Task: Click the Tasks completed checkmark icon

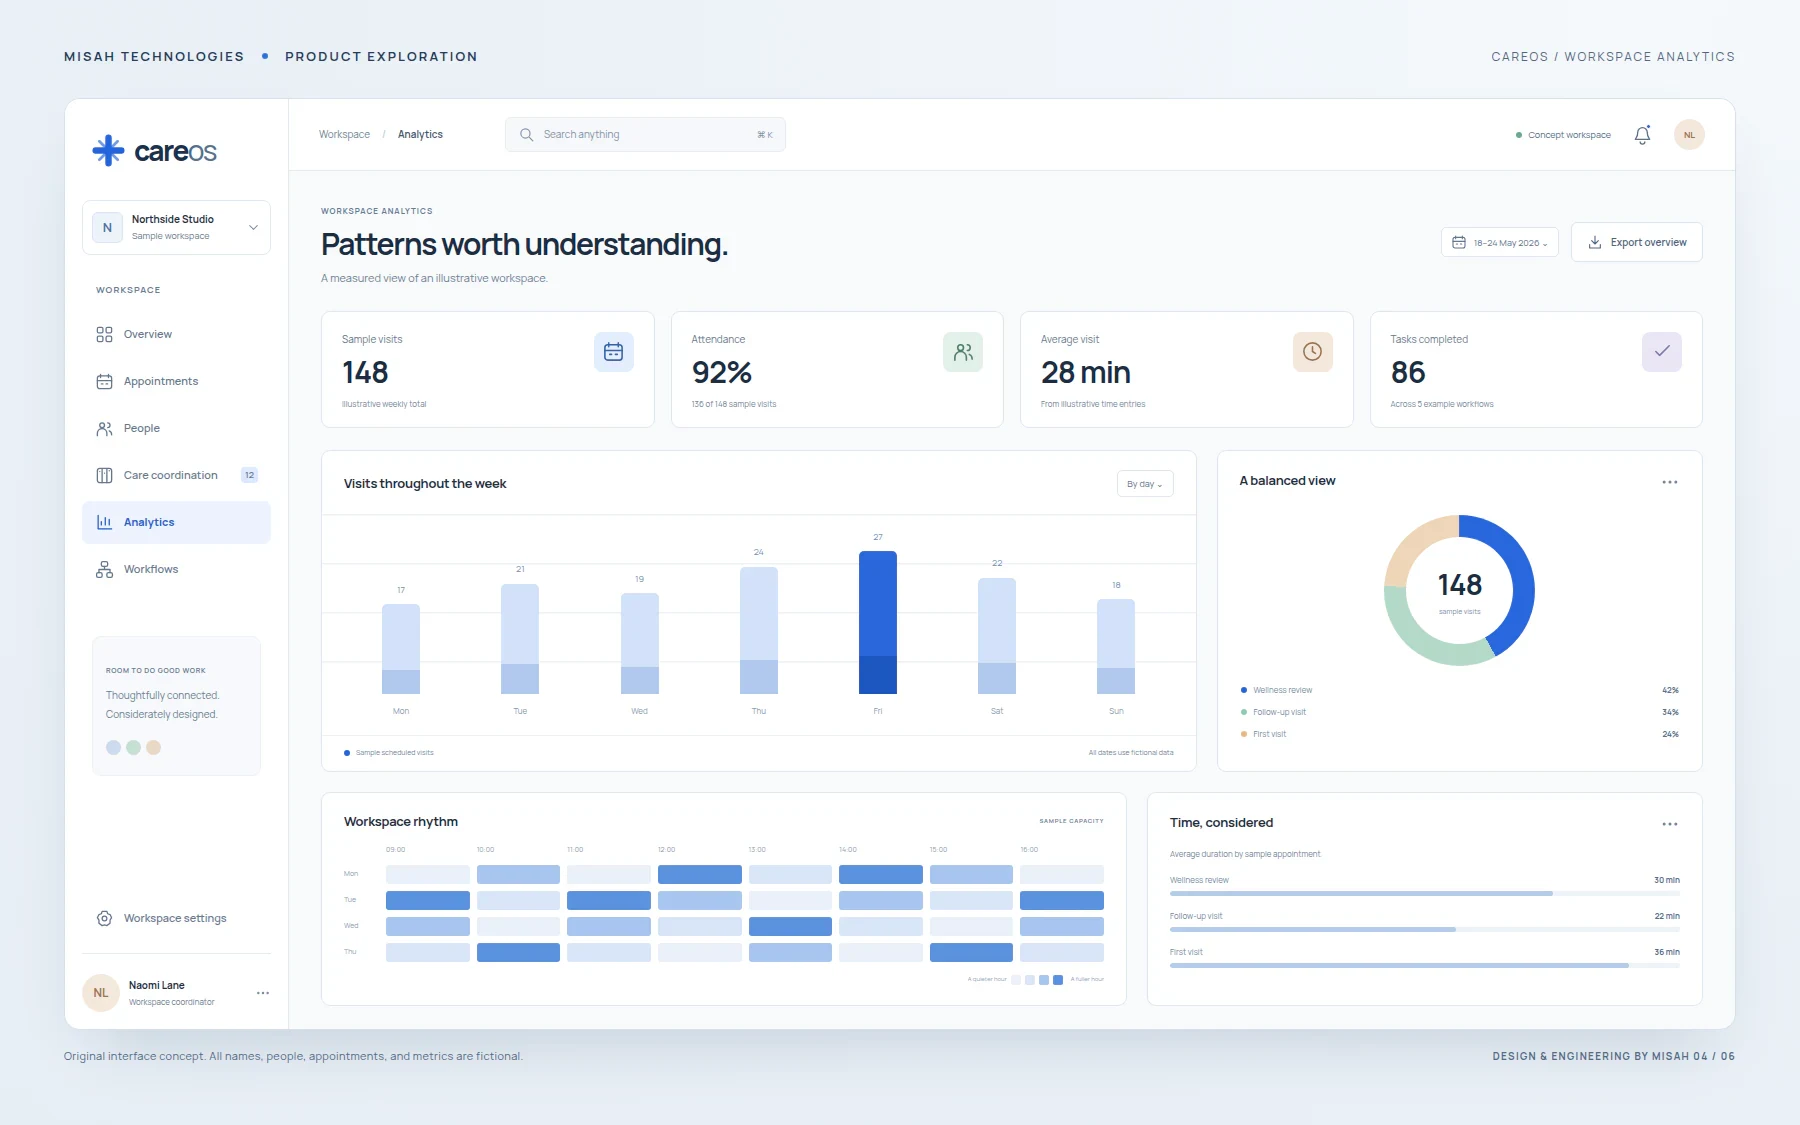Action: click(1662, 352)
